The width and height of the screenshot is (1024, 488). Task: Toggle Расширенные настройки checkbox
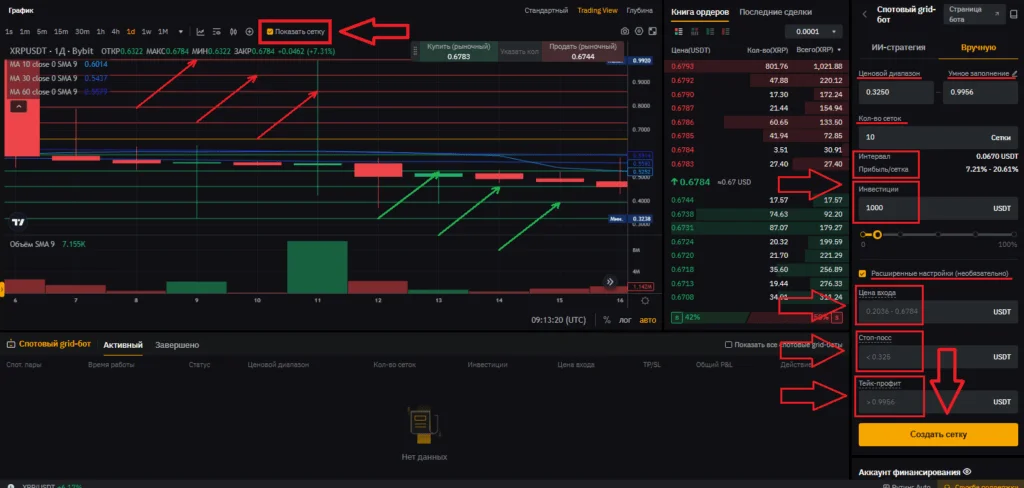tap(863, 273)
